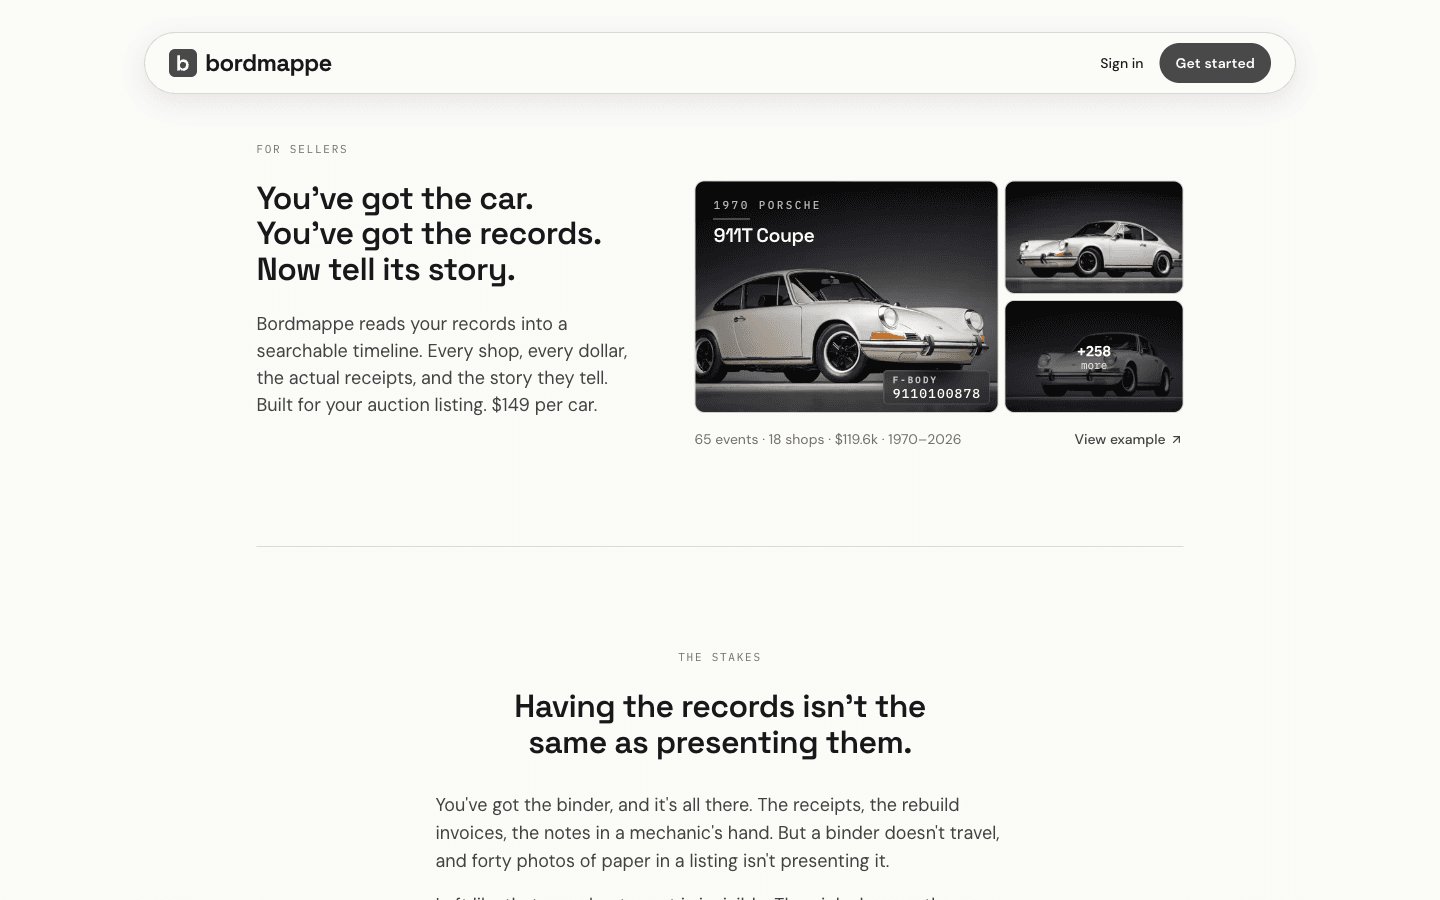Click the THE STAKES section label
The image size is (1440, 900).
click(720, 657)
